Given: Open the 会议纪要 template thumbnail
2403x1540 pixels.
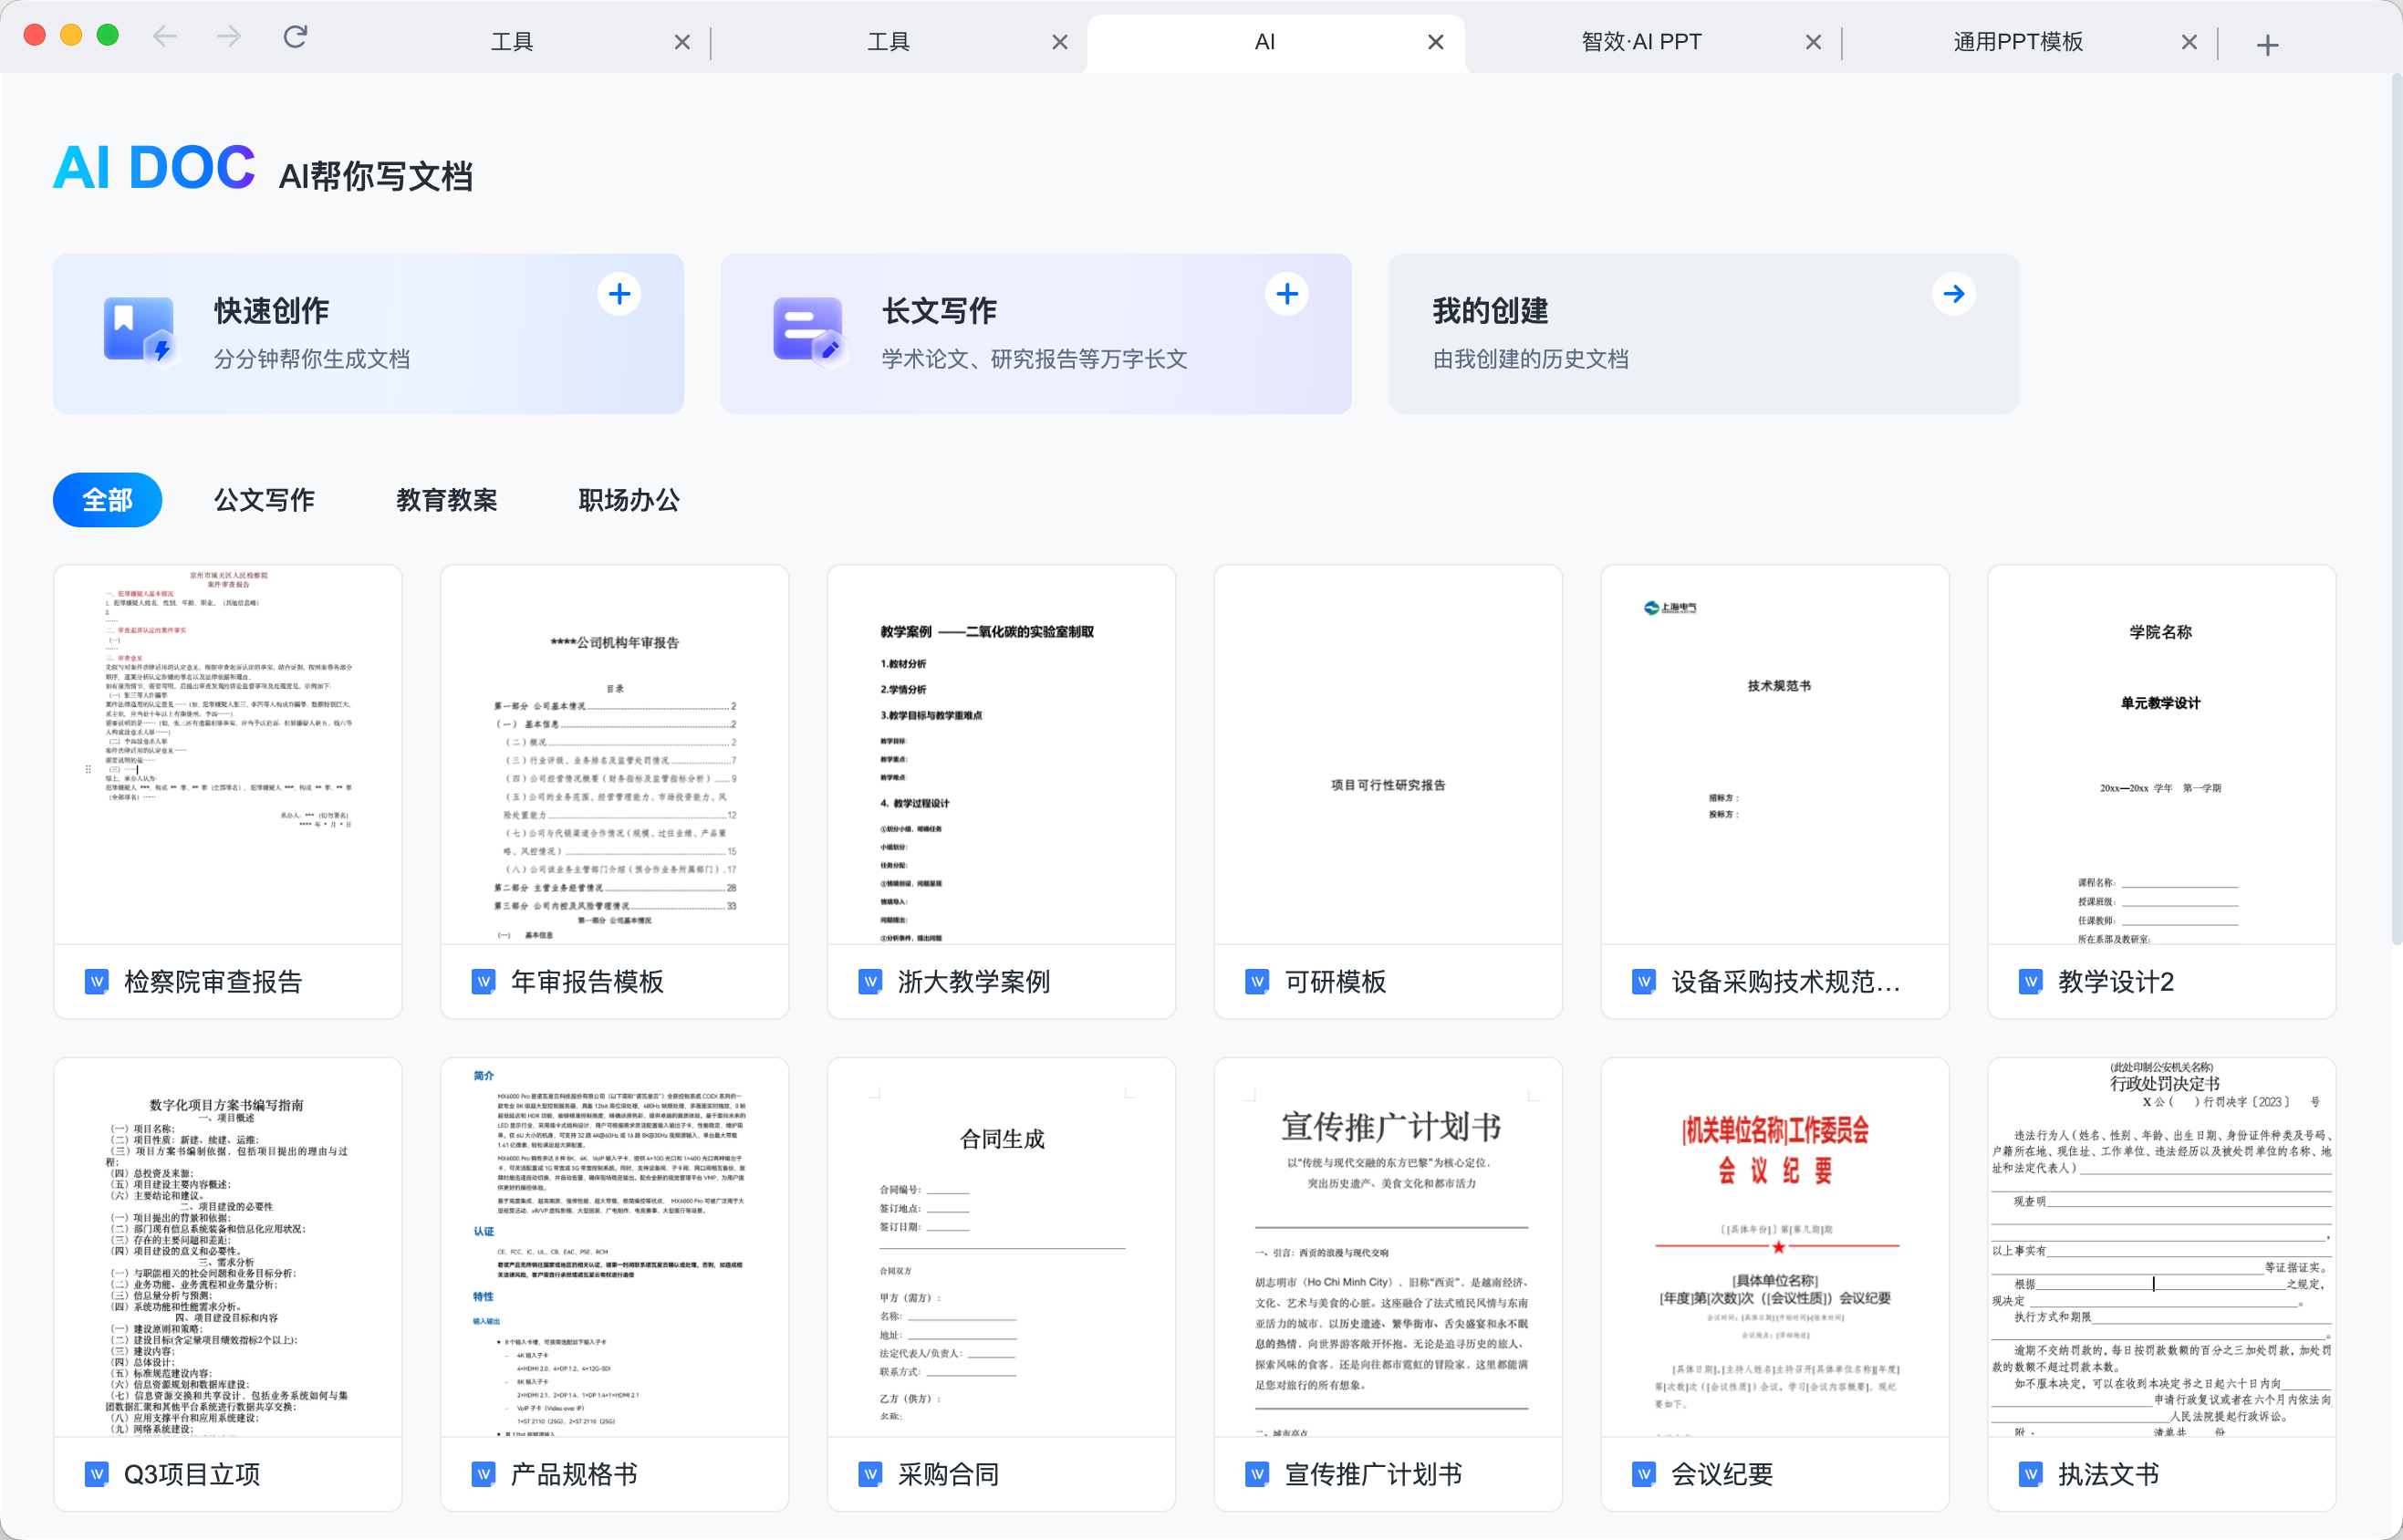Looking at the screenshot, I should 1775,1248.
